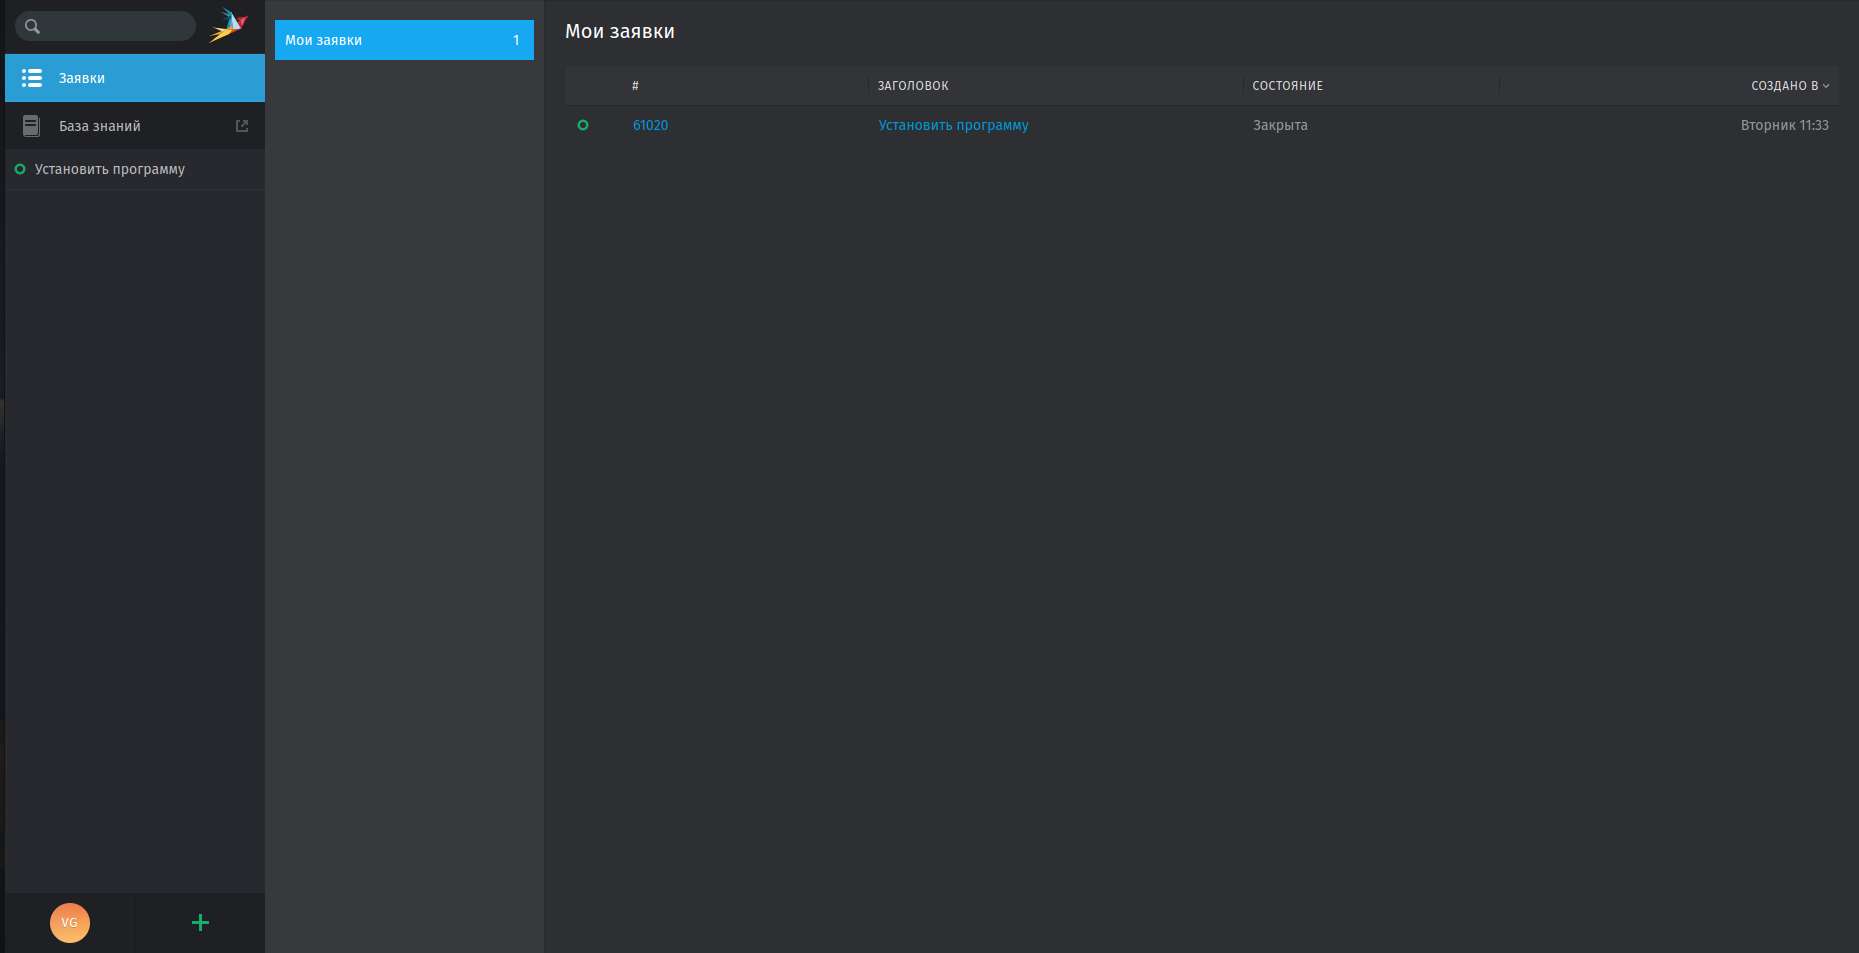
Task: Sort by the # column header
Action: tap(635, 86)
